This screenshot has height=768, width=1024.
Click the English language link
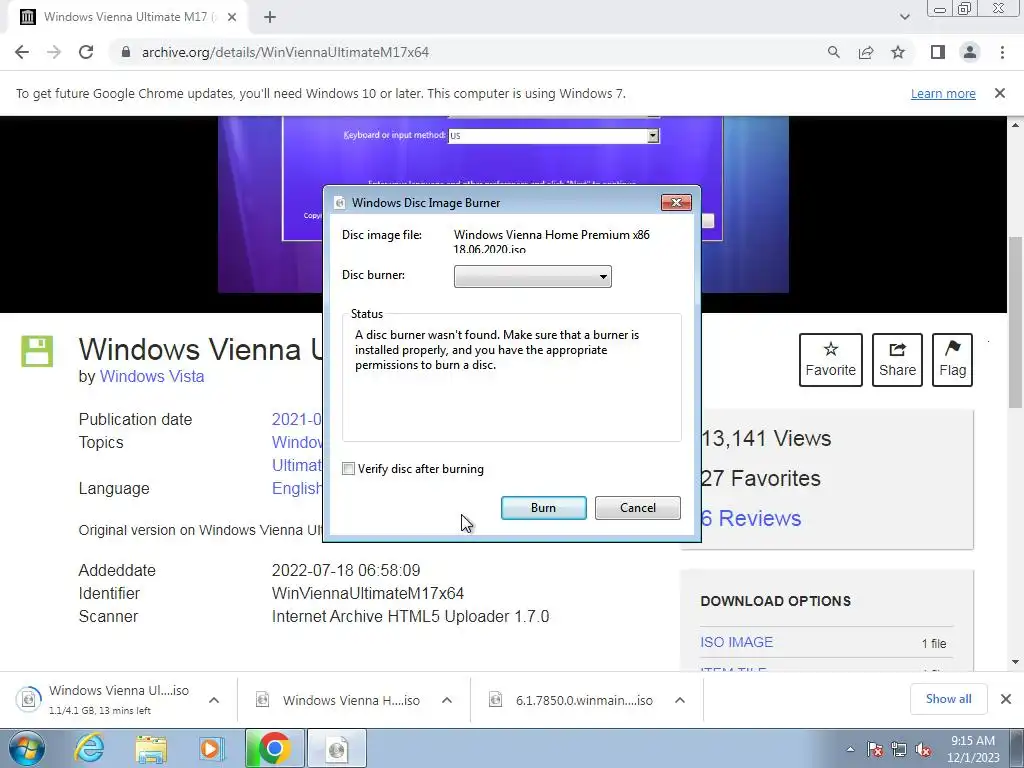[297, 488]
